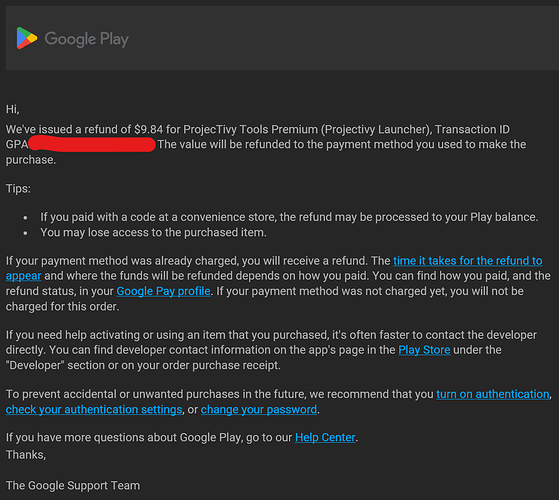Click the '$9.84' refund amount
This screenshot has height=500, width=559.
click(148, 129)
